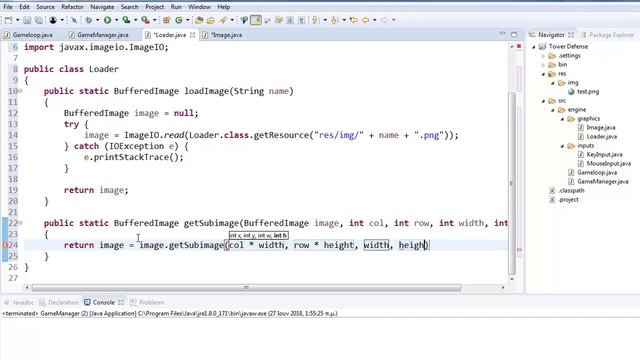
Task: Click the Open Type icon
Action: (x=199, y=20)
